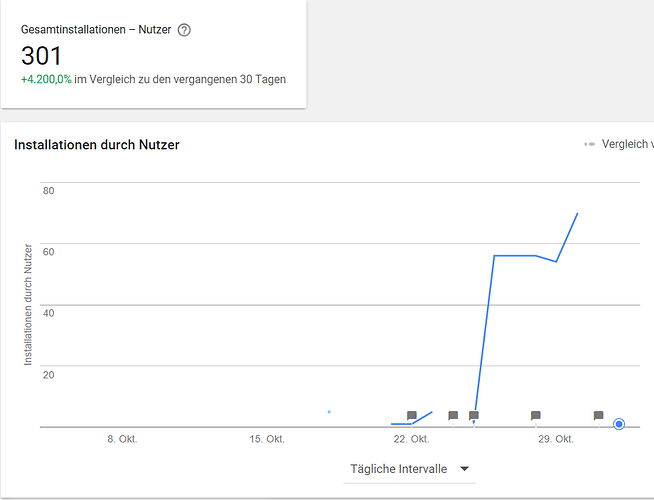The width and height of the screenshot is (654, 500).
Task: Click the 301 total installs figure
Action: [x=42, y=56]
